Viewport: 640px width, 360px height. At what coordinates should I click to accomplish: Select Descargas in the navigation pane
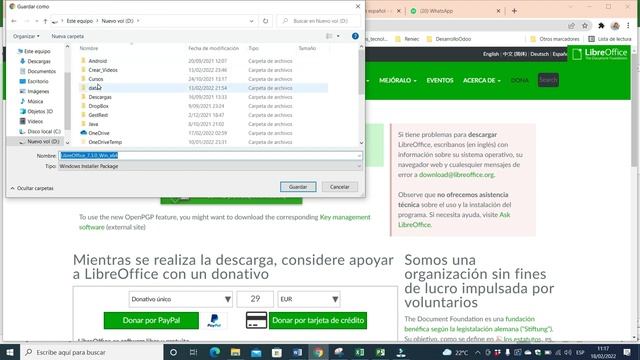39,61
